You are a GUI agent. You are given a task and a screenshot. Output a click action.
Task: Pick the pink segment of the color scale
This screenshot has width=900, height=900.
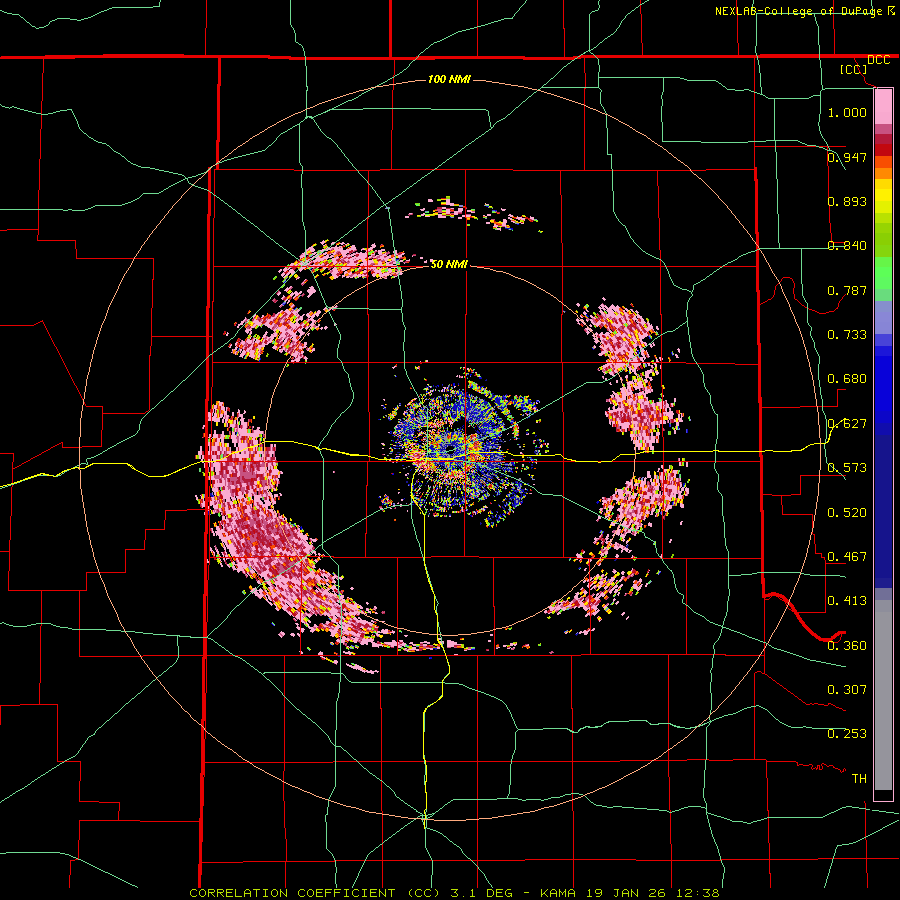[x=883, y=107]
